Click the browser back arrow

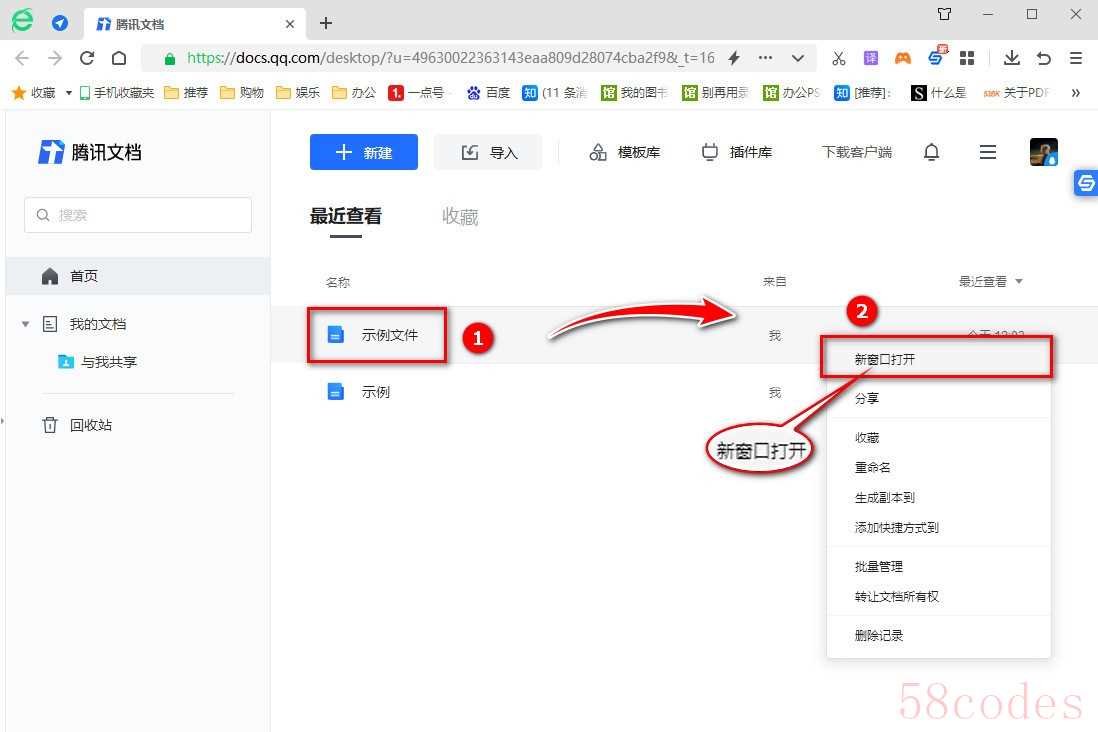(22, 58)
